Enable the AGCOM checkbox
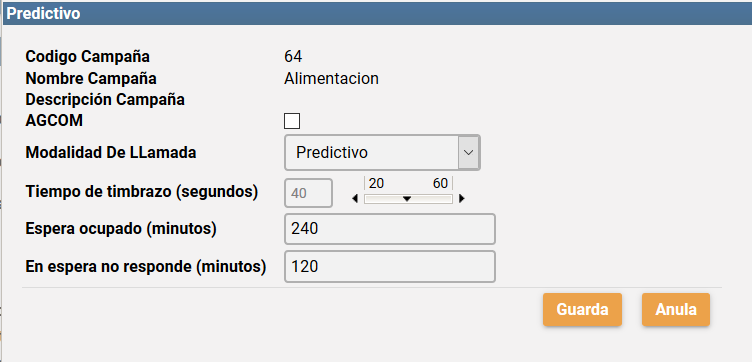Image resolution: width=752 pixels, height=362 pixels. (x=292, y=121)
